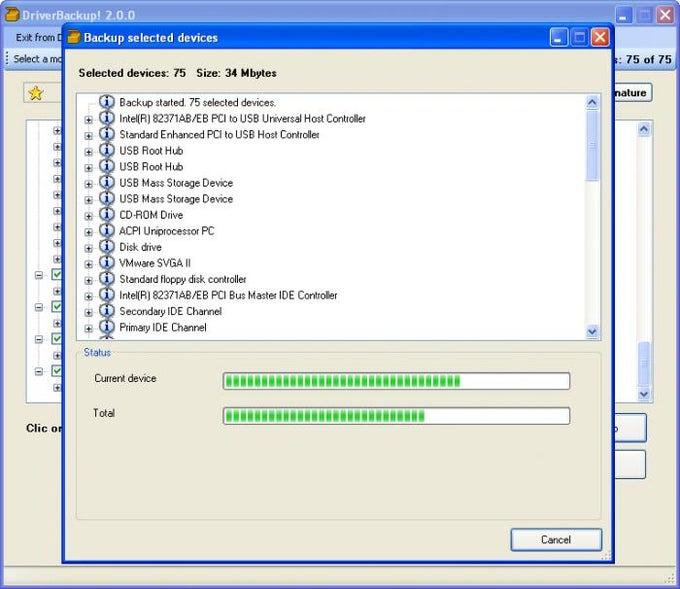This screenshot has height=589, width=680.
Task: Expand Intel 82371AB/EB PCI to USB Universal Host Controller
Action: click(x=88, y=120)
